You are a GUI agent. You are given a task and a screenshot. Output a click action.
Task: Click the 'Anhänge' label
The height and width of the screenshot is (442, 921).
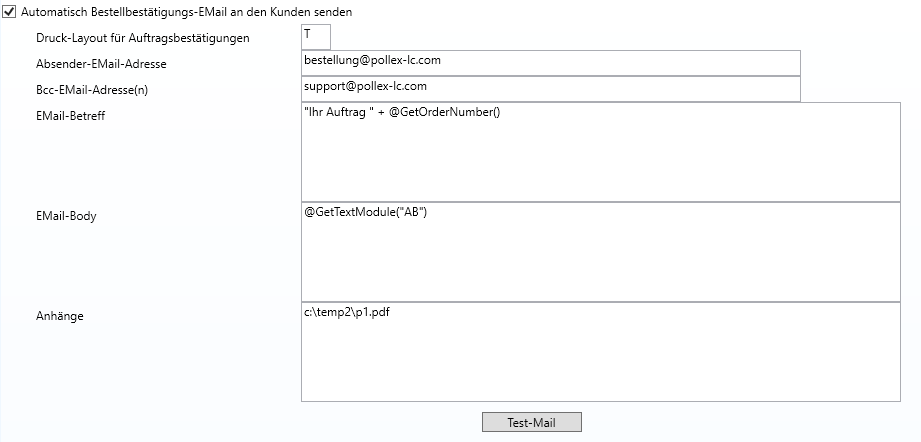click(59, 316)
